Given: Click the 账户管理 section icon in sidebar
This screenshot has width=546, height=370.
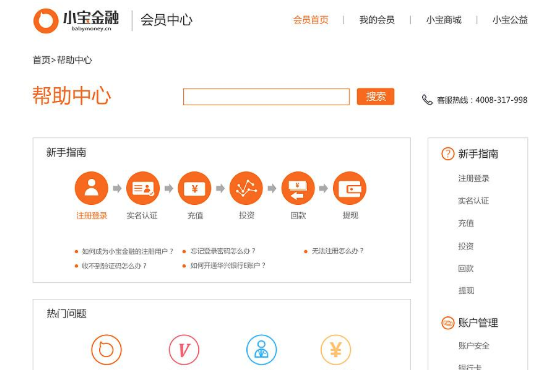Looking at the screenshot, I should point(448,323).
